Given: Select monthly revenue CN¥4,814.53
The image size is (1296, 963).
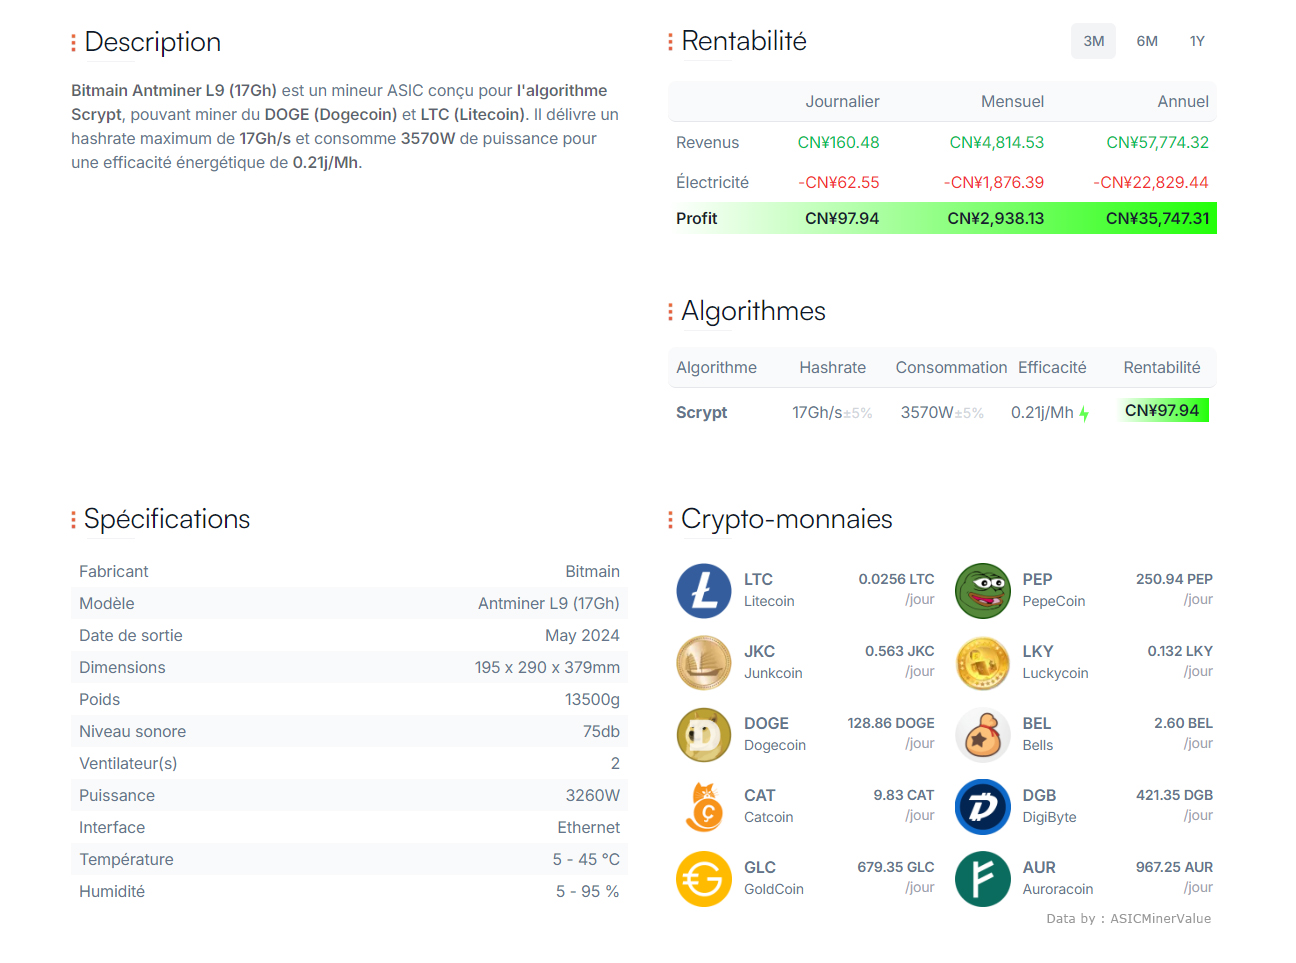Looking at the screenshot, I should point(996,142).
